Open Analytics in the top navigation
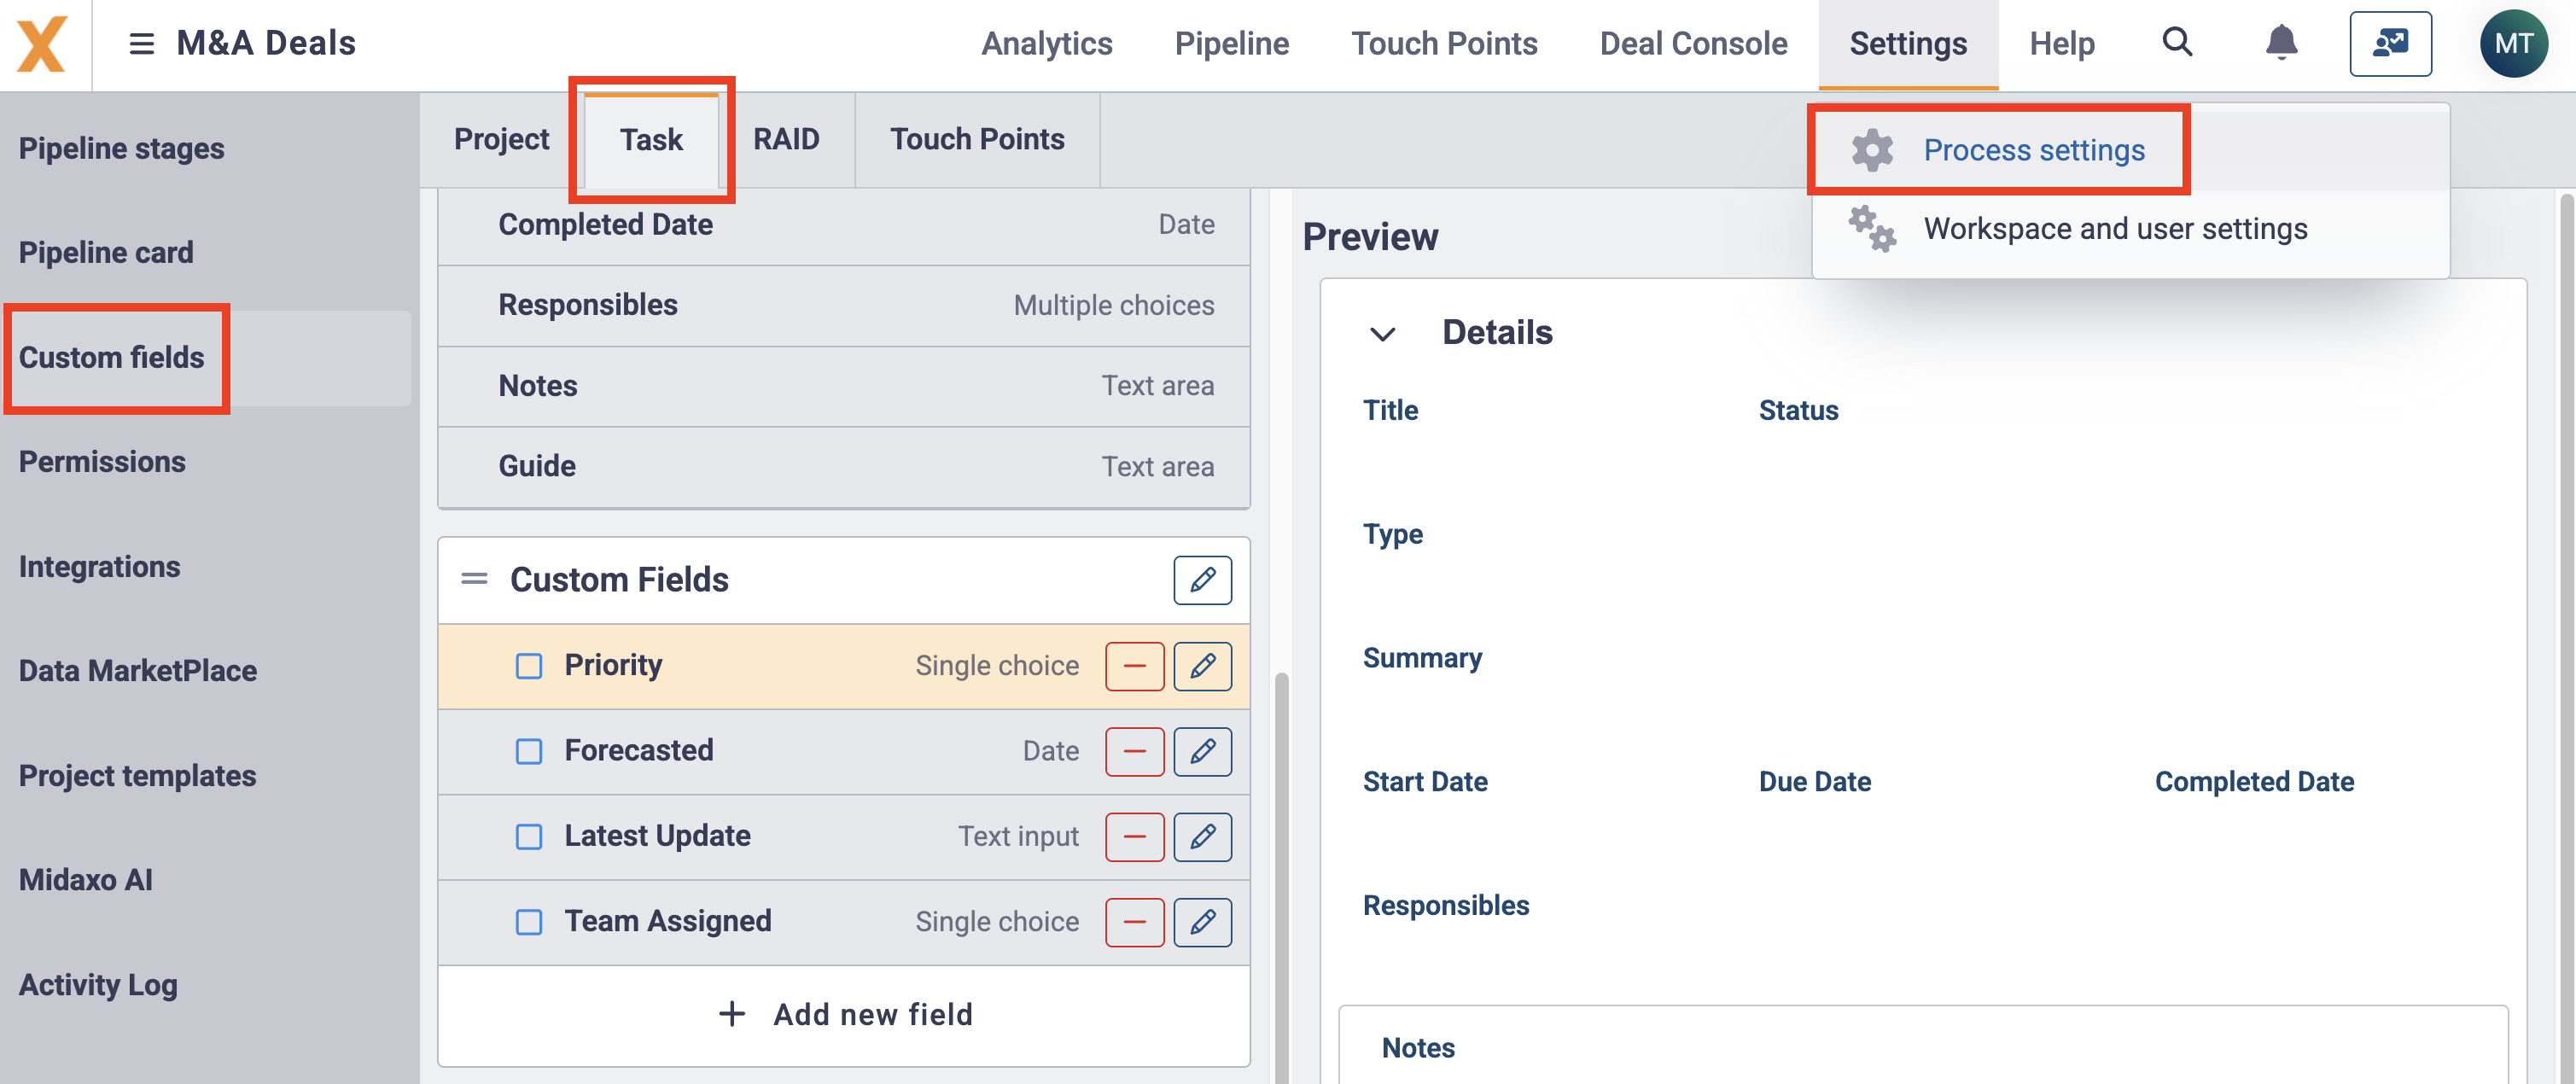 click(x=1046, y=44)
